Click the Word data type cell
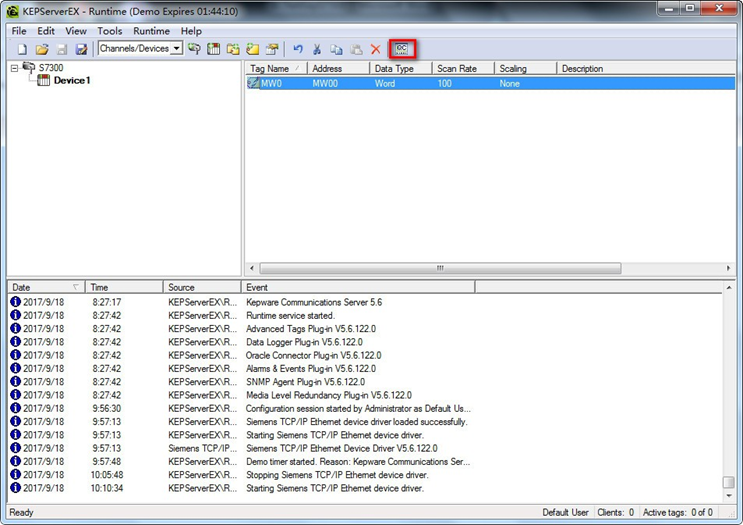Image resolution: width=743 pixels, height=525 pixels. pos(385,83)
